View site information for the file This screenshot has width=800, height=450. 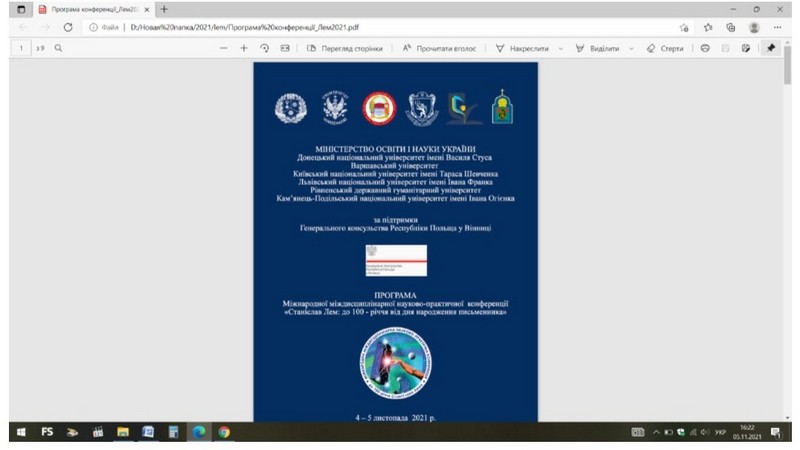point(93,28)
